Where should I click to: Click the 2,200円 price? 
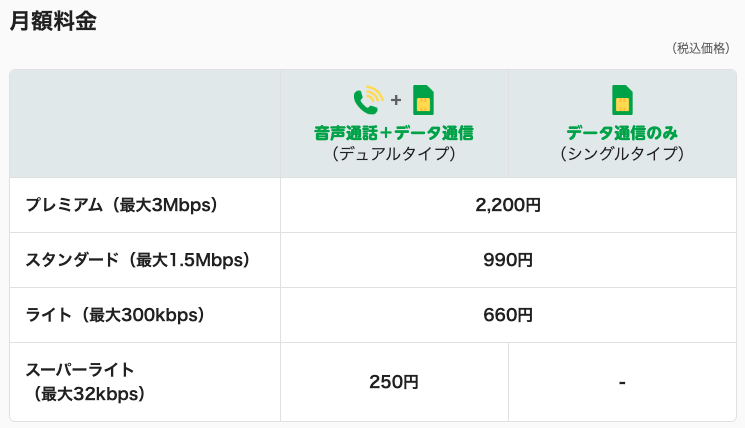pyautogui.click(x=508, y=205)
